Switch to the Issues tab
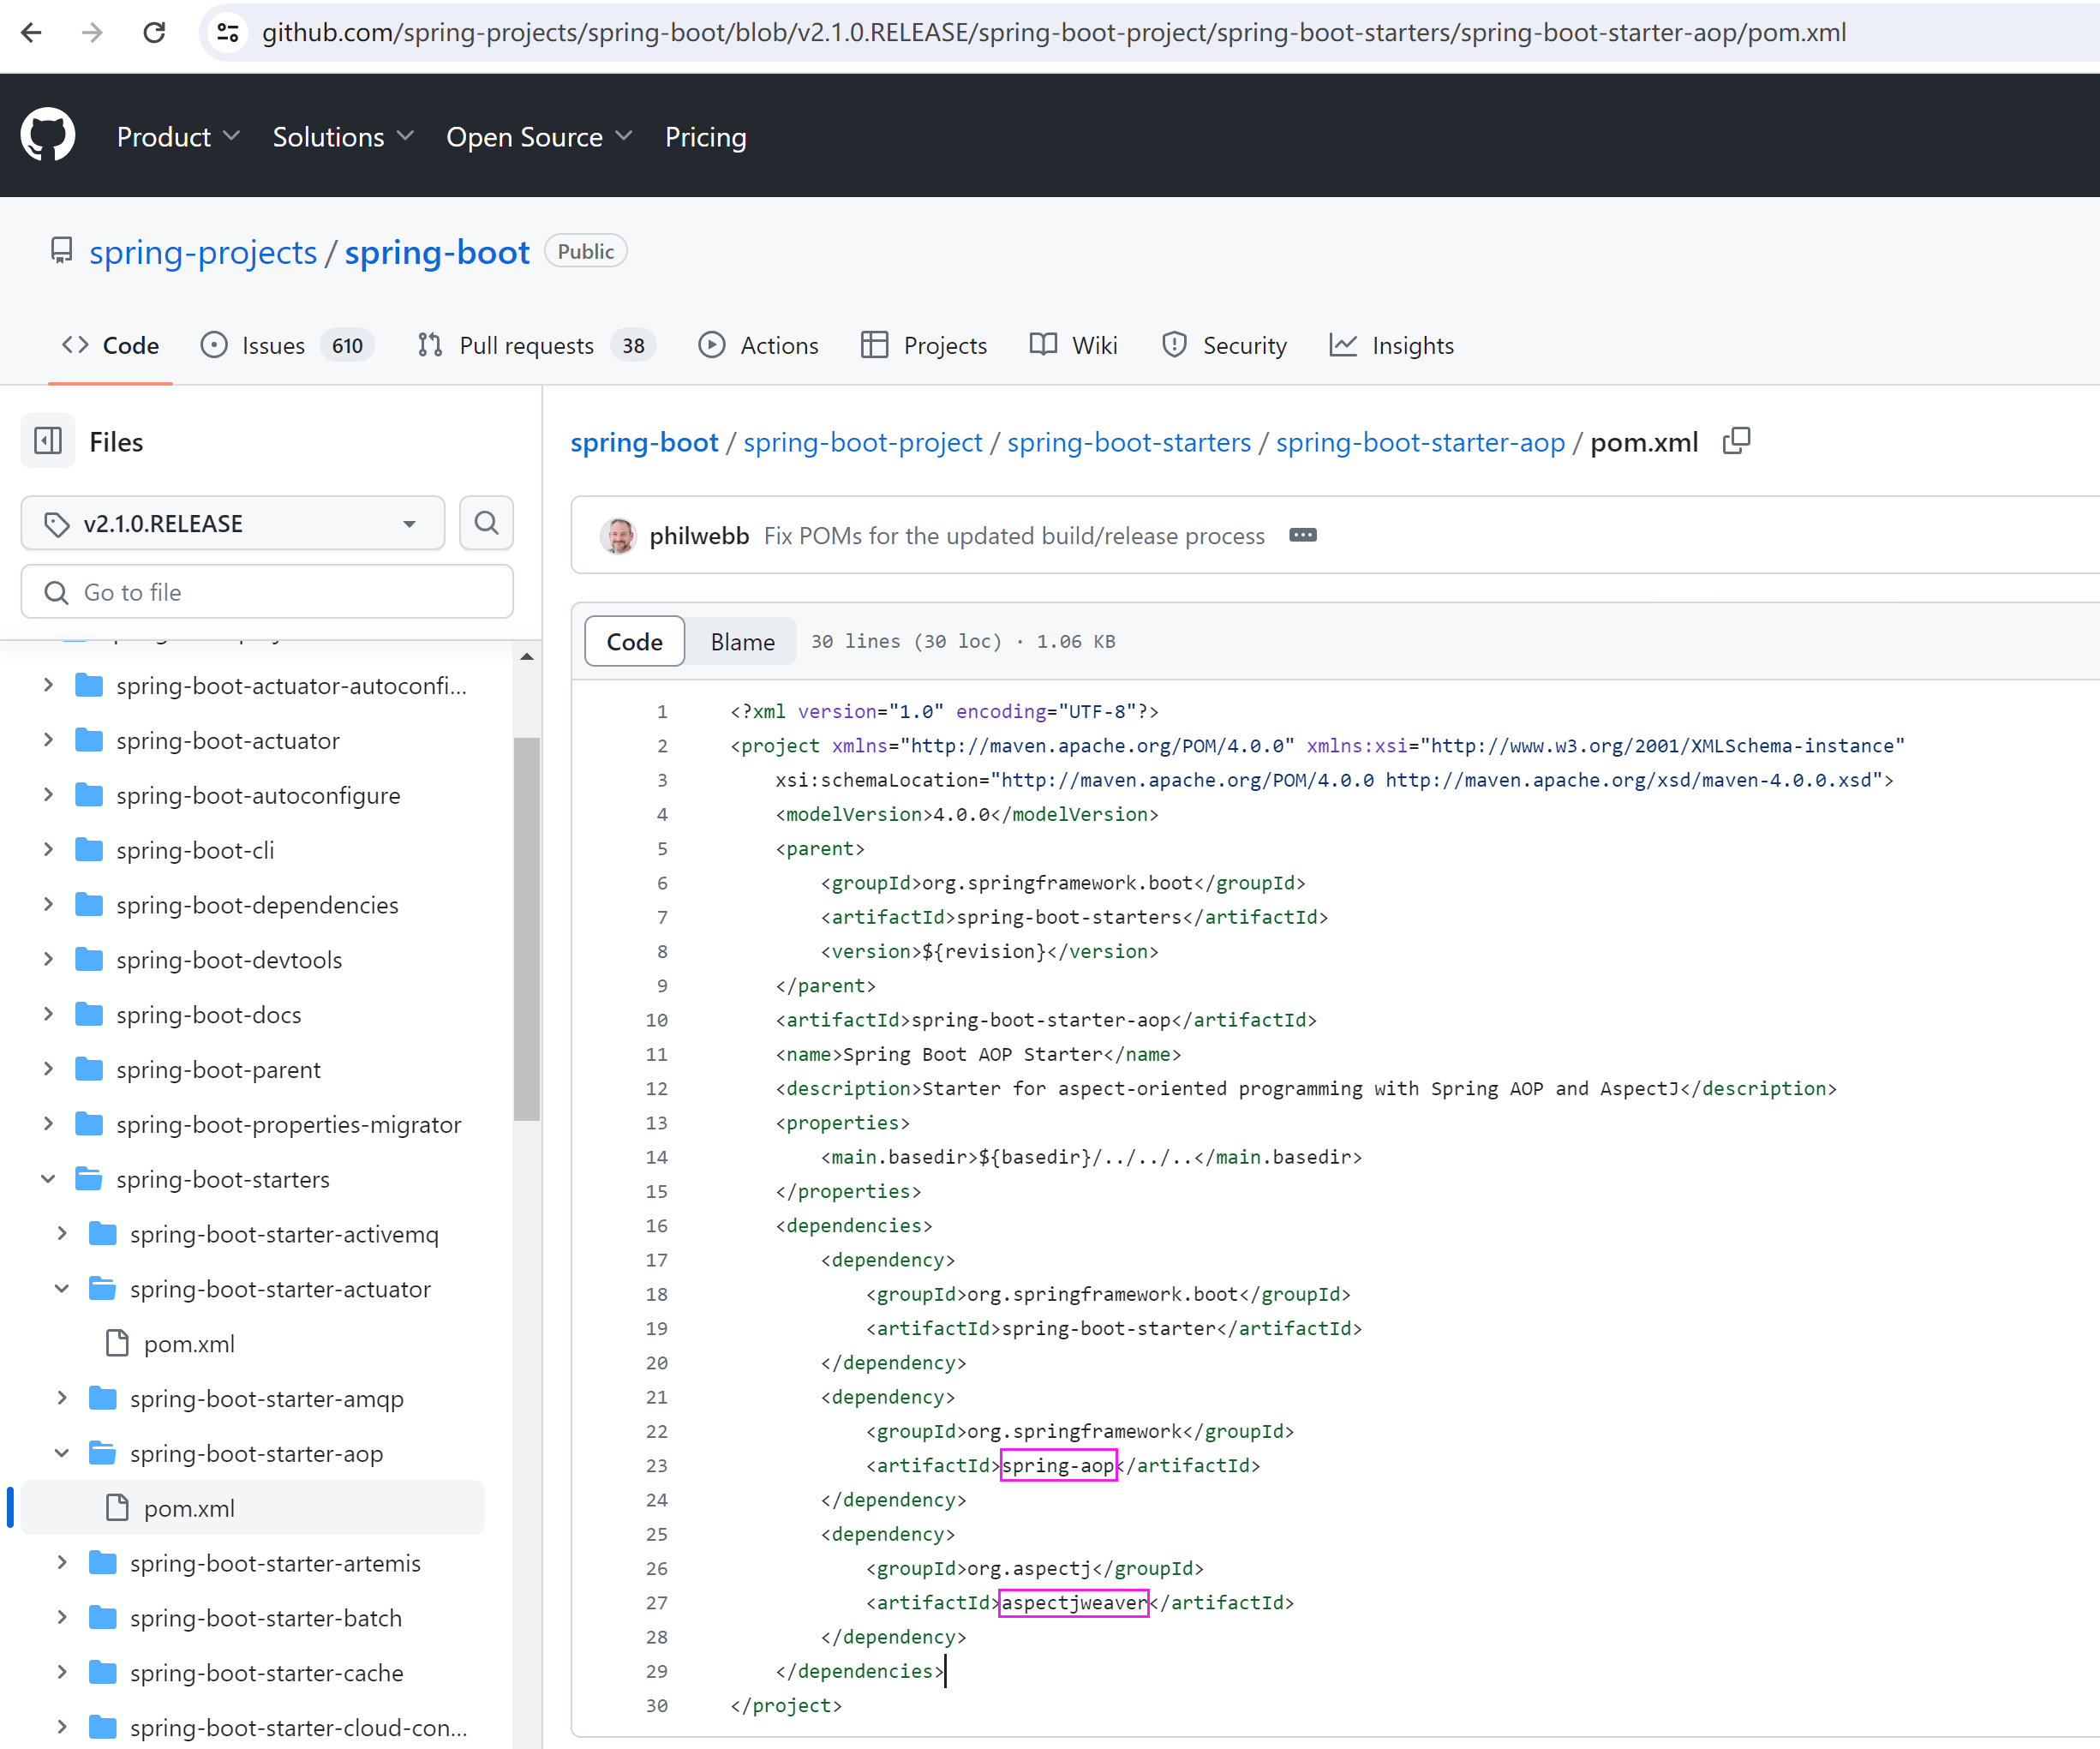The width and height of the screenshot is (2100, 1749). (x=287, y=345)
